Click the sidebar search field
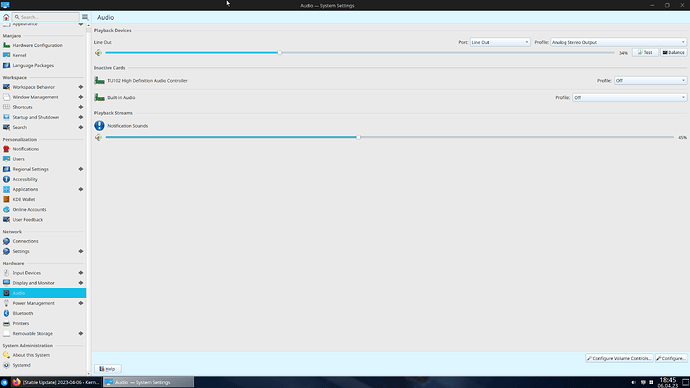Viewport: 690px width, 388px height. (46, 17)
